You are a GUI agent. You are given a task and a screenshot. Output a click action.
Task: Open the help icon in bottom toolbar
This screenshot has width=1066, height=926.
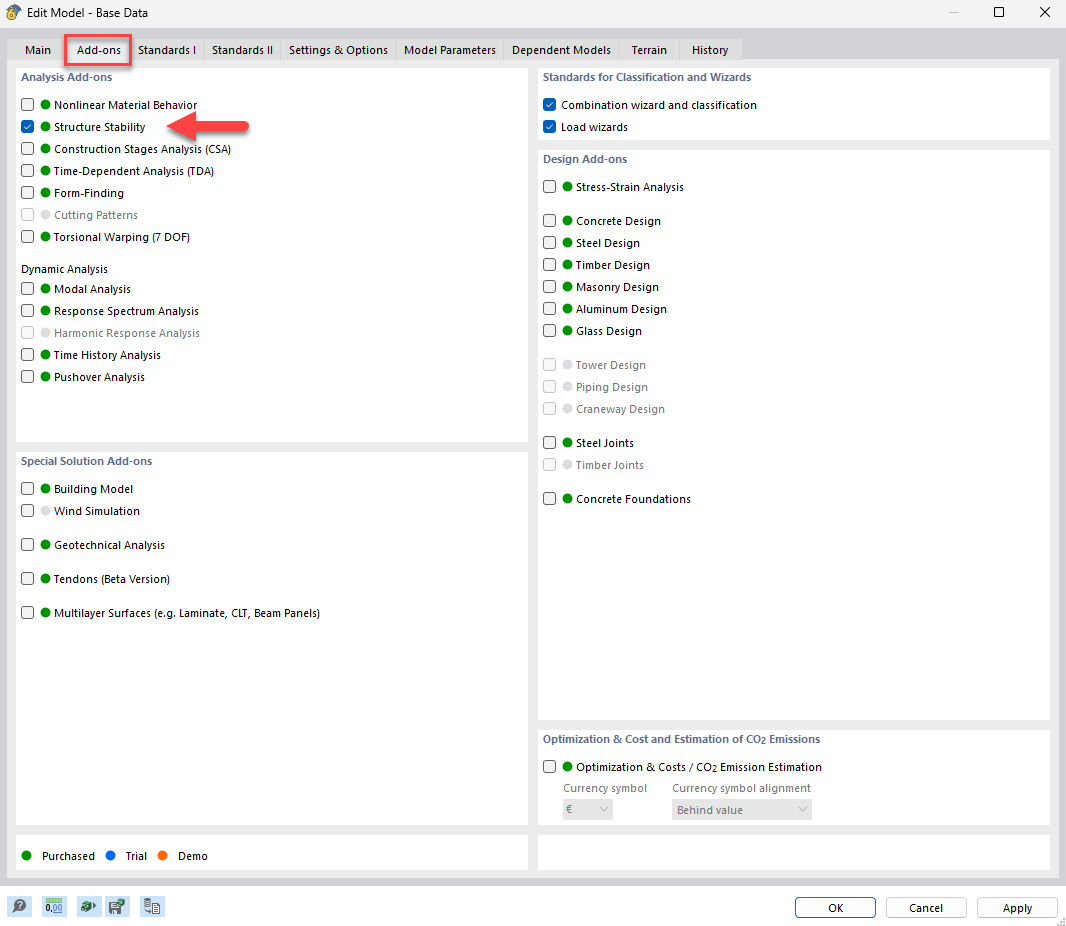19,906
